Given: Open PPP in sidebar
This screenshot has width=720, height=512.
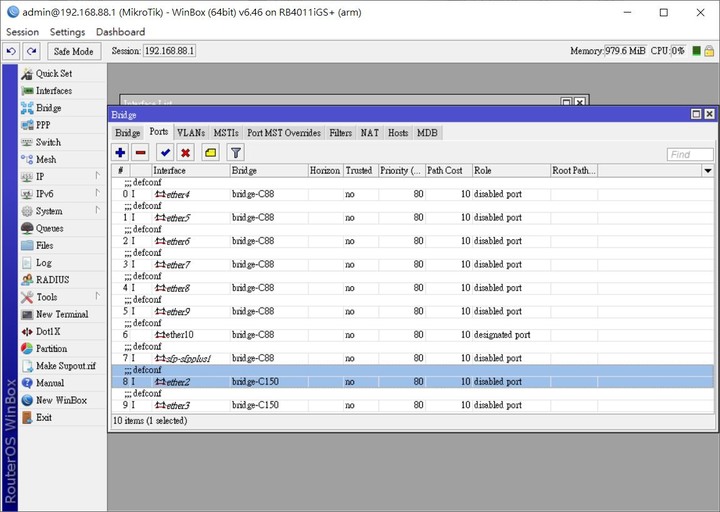Looking at the screenshot, I should pos(62,125).
